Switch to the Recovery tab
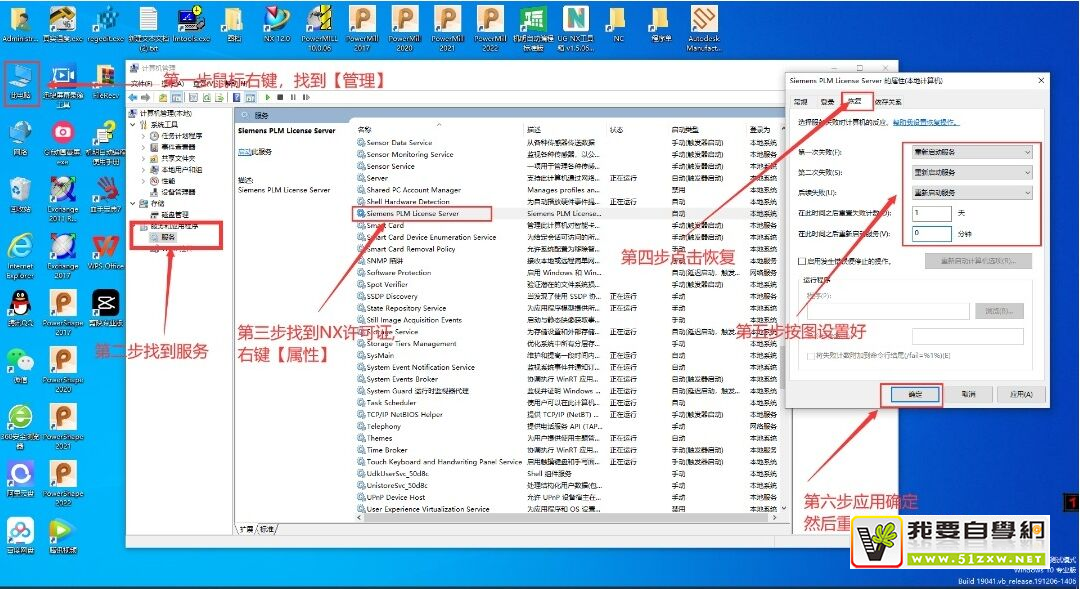The height and width of the screenshot is (589, 1080). 855,102
